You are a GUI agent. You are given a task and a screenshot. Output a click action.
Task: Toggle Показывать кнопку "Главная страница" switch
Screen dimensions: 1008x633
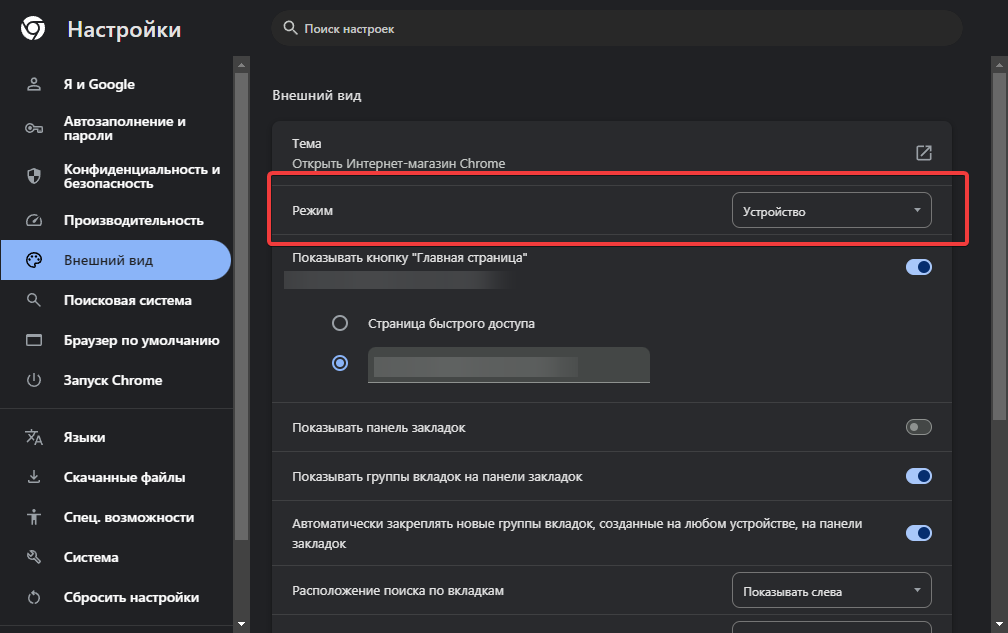(918, 267)
